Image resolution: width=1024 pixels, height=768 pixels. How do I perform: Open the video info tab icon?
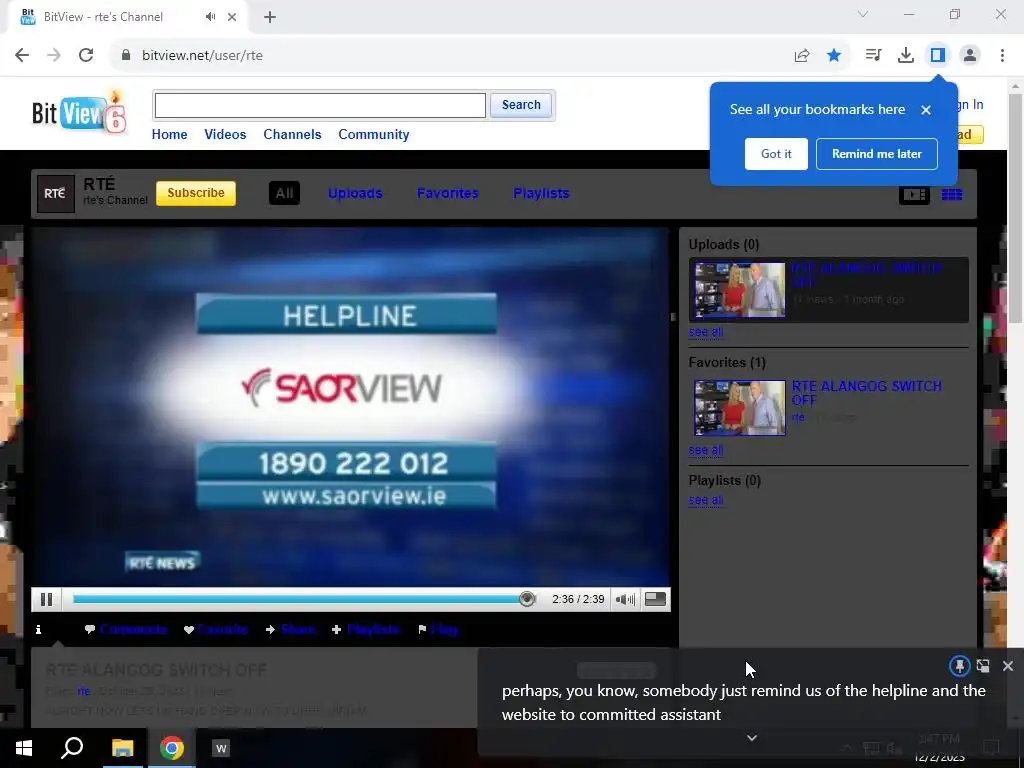coord(39,629)
